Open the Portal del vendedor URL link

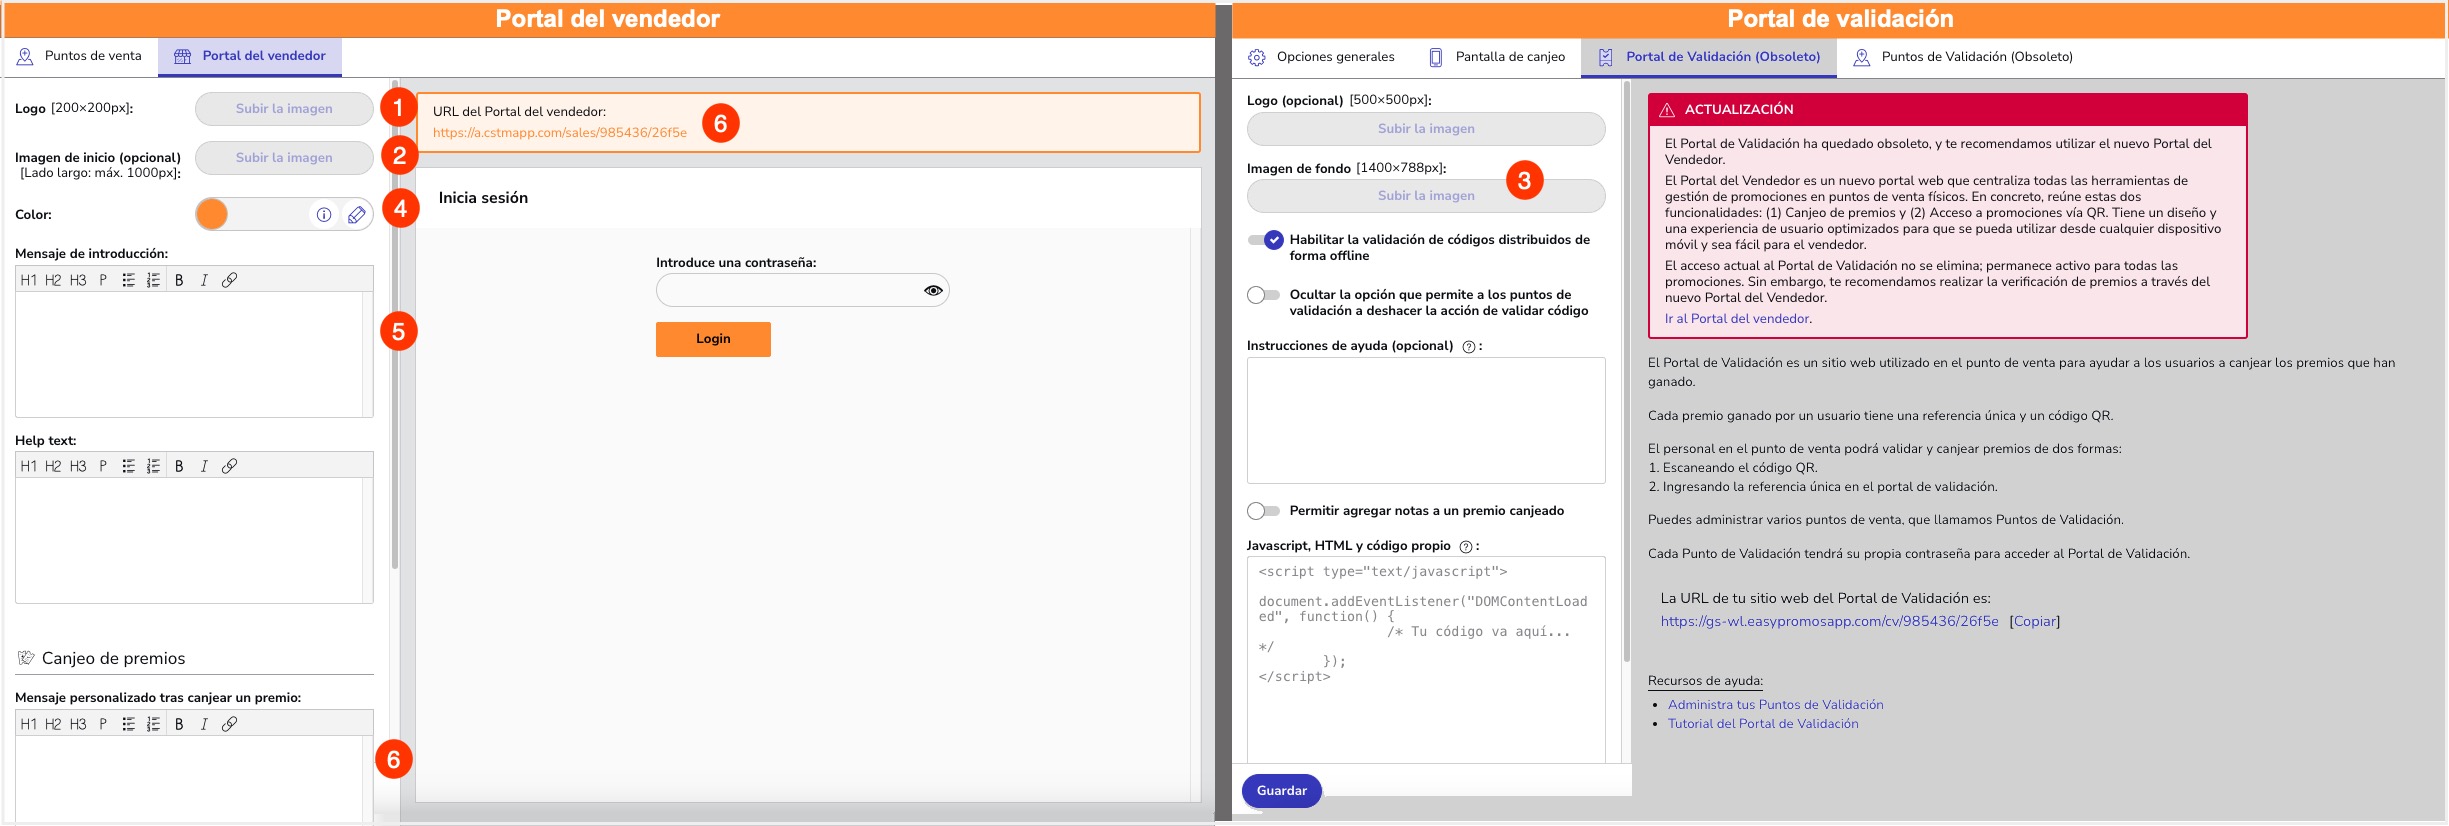tap(560, 132)
